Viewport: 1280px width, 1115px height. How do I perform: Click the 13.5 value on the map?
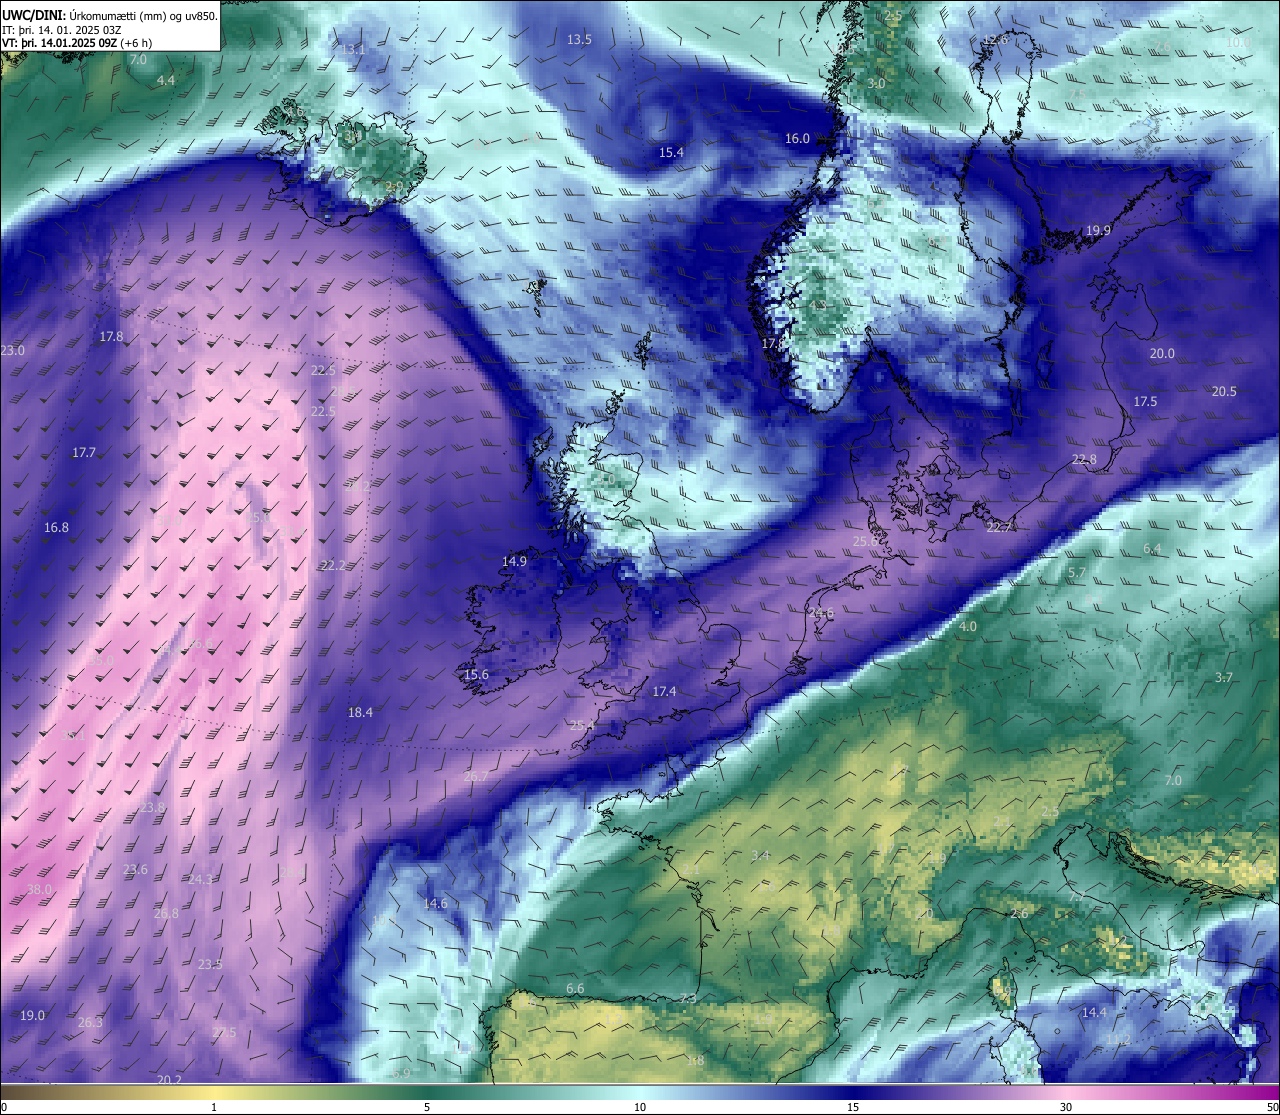click(x=580, y=40)
